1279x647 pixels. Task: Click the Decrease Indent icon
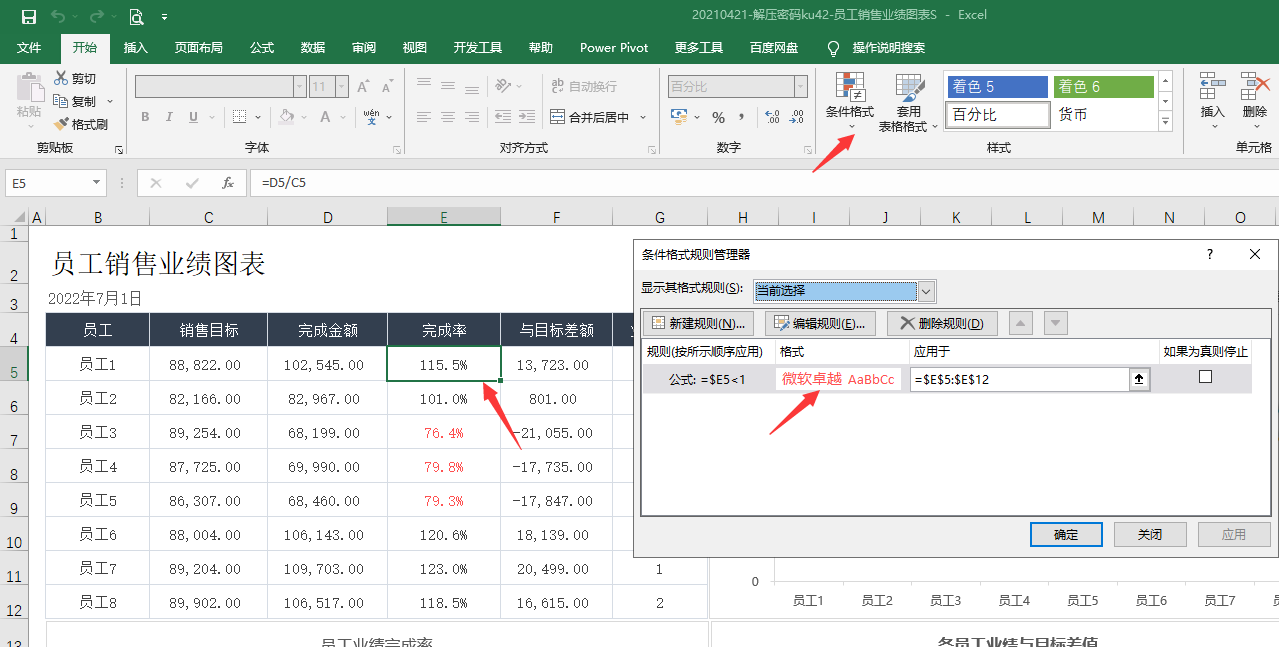pyautogui.click(x=502, y=117)
